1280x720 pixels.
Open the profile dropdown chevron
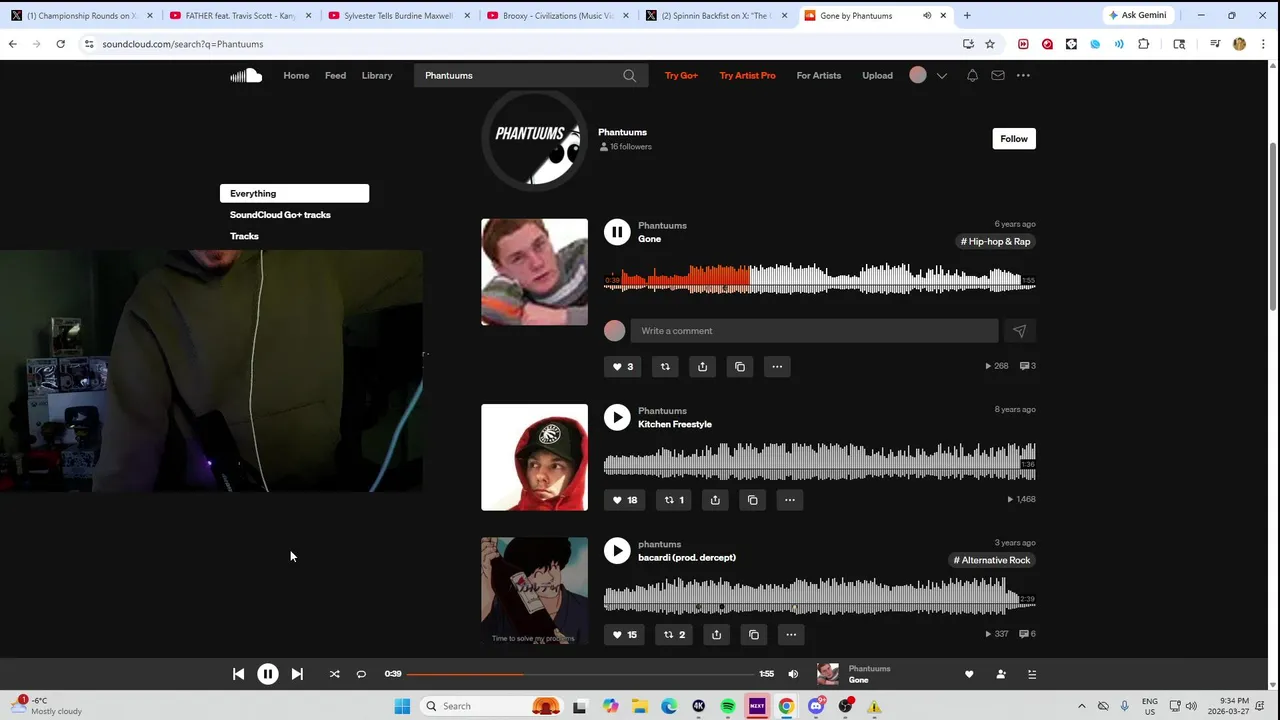(x=942, y=76)
